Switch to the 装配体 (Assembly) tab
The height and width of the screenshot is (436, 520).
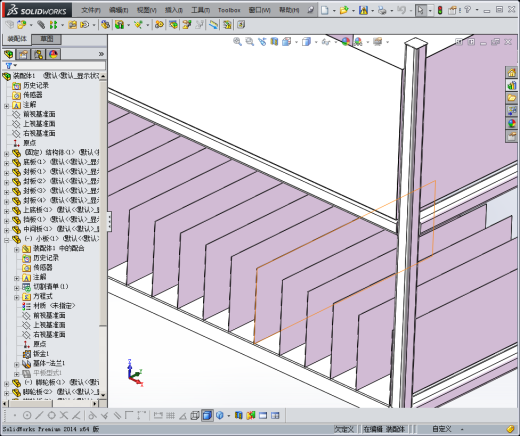17,39
